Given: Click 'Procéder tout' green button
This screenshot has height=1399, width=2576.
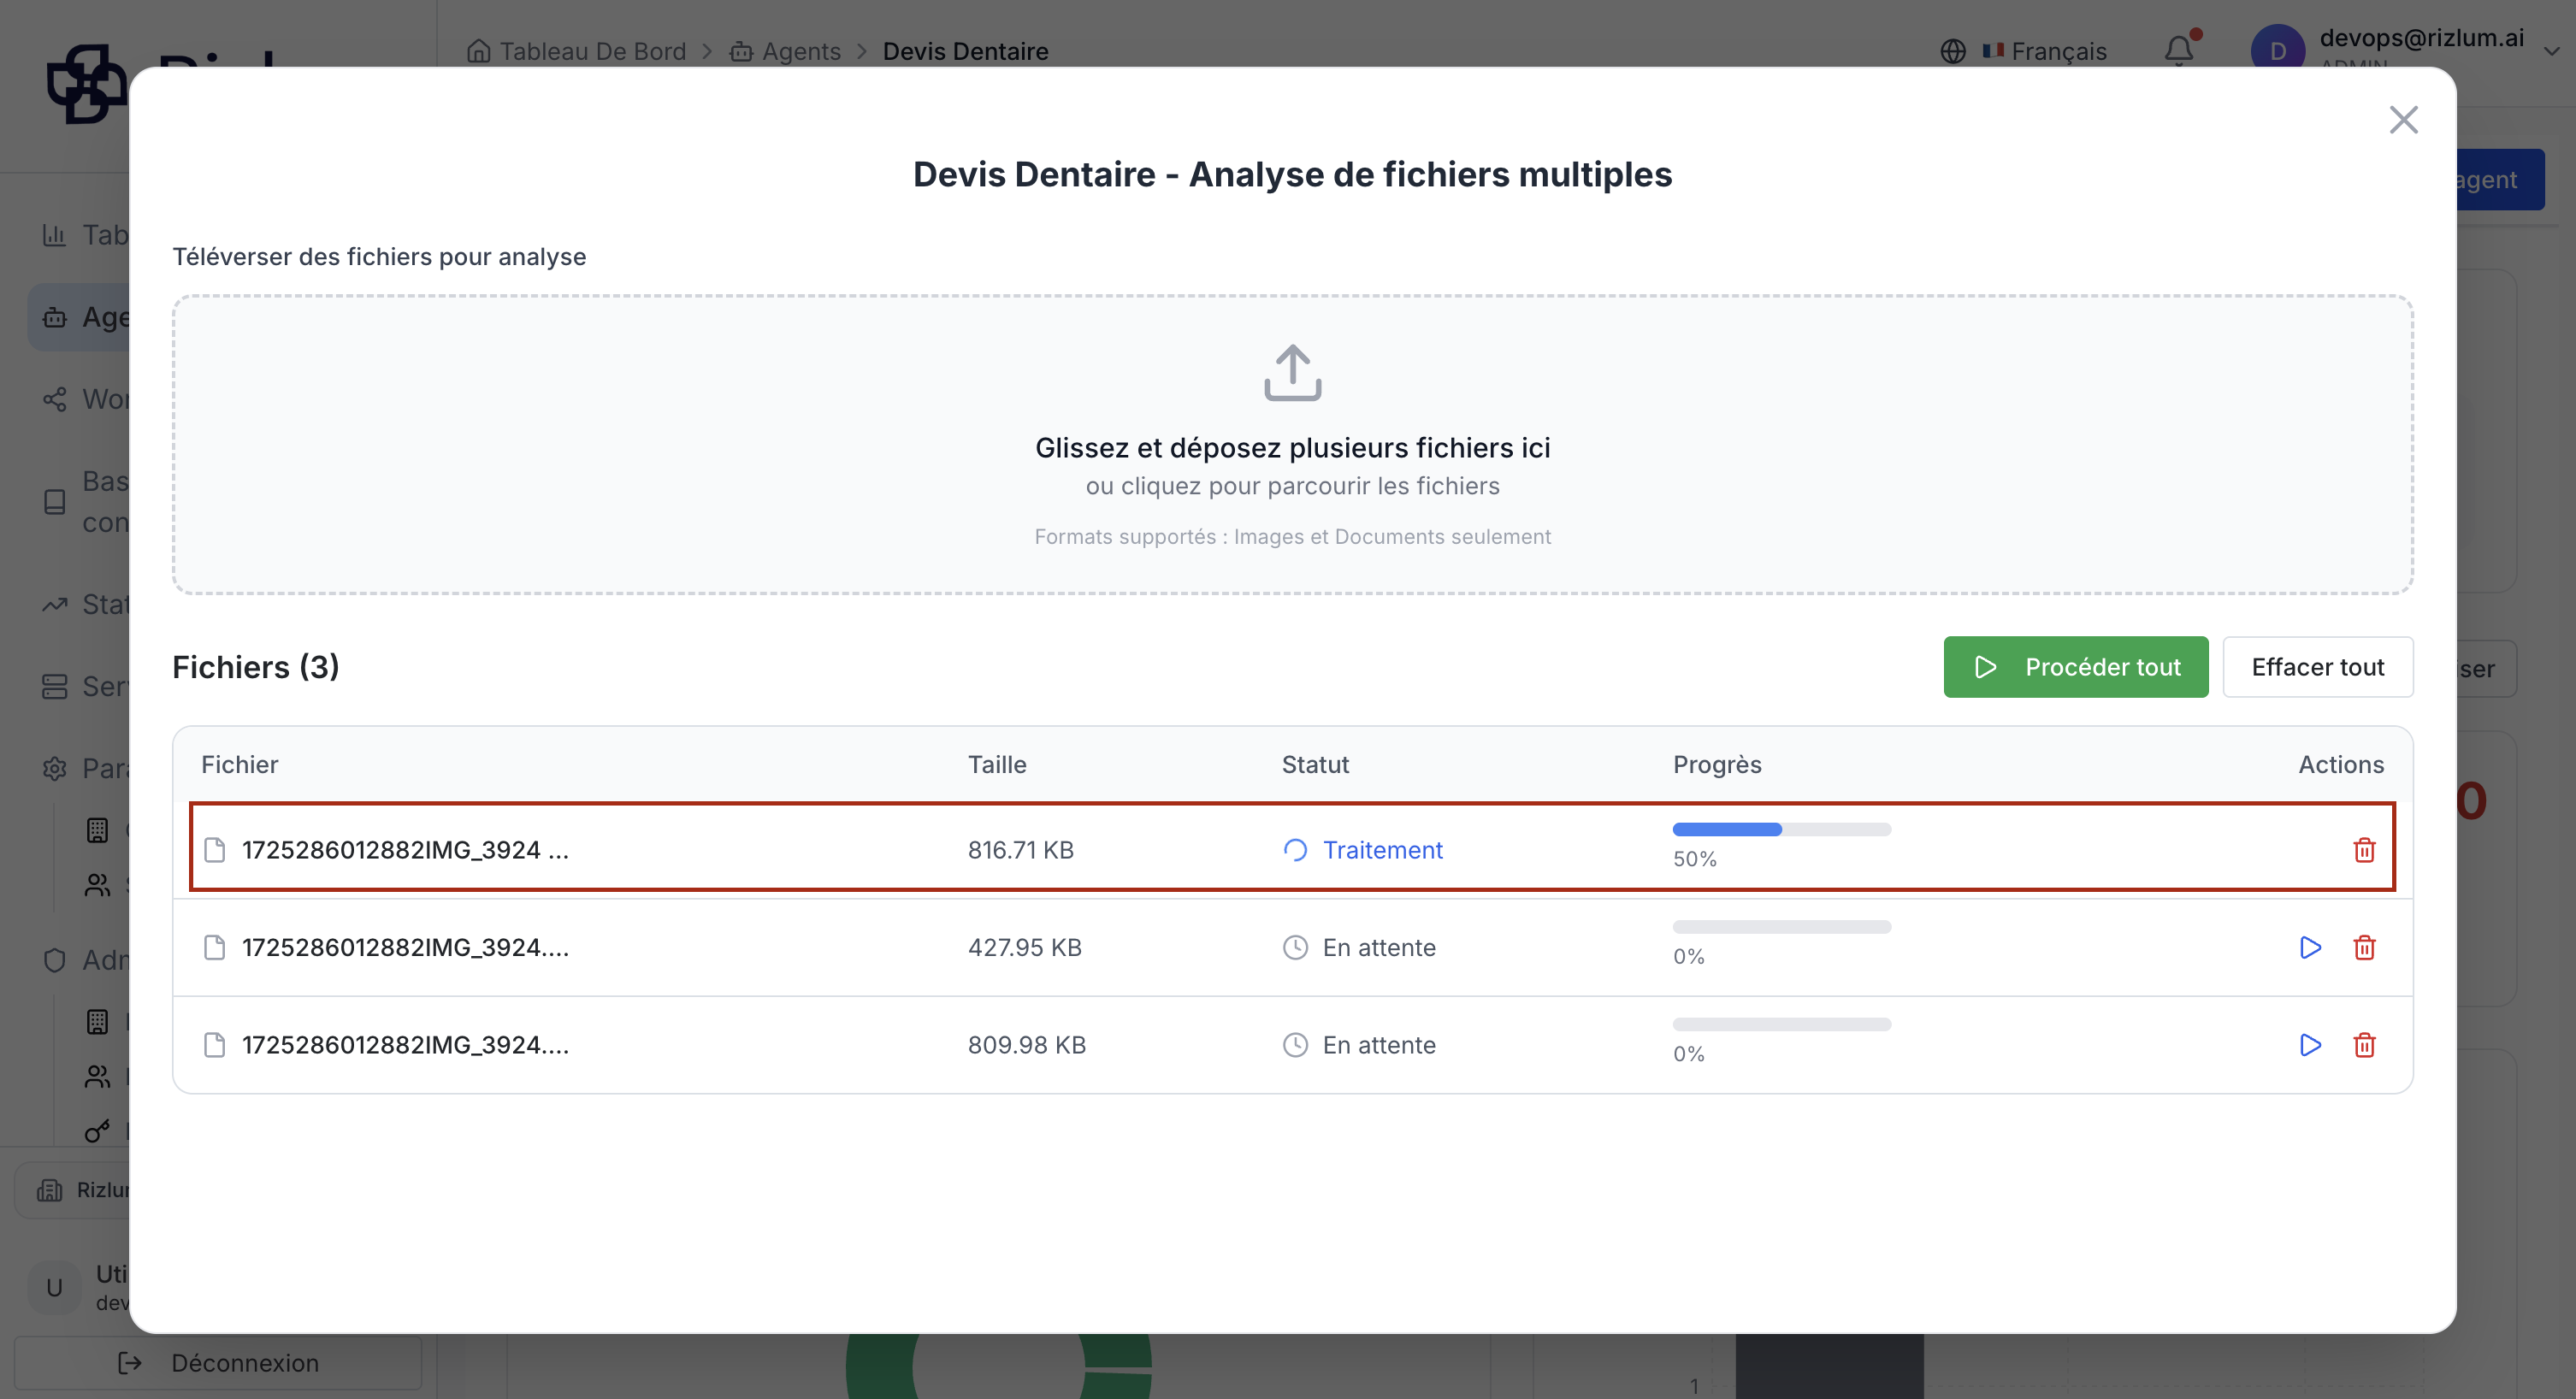Looking at the screenshot, I should [x=2075, y=667].
